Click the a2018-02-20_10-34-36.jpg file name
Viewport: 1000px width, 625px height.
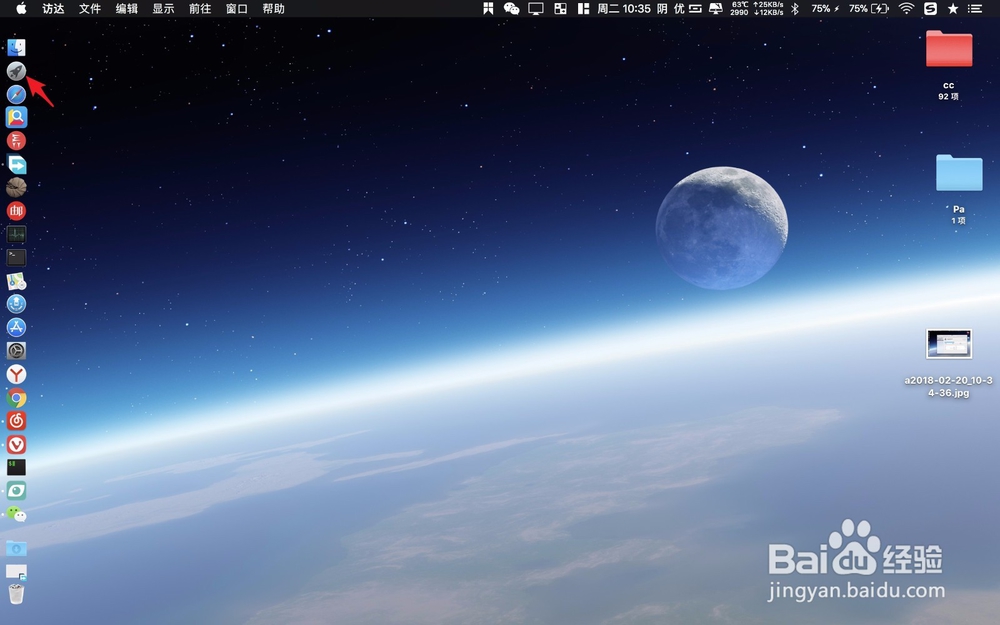click(x=948, y=386)
